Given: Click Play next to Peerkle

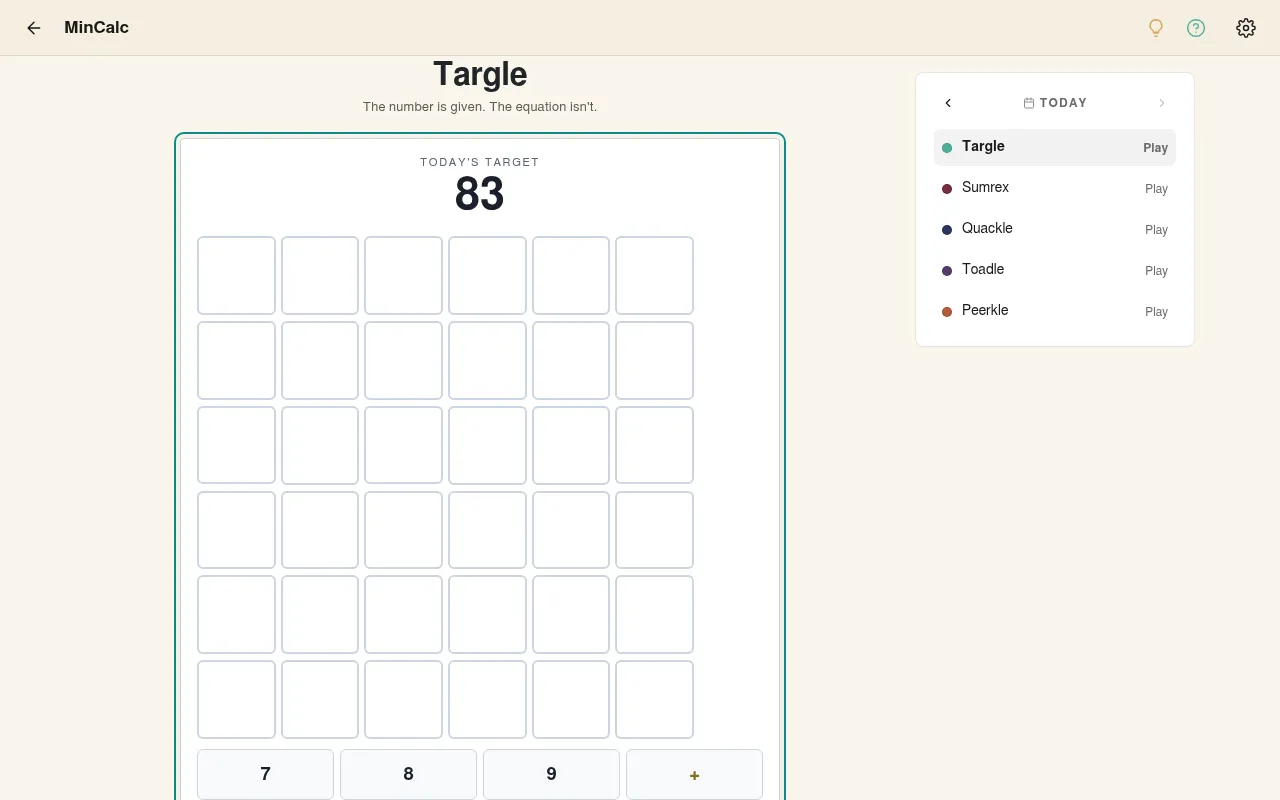Looking at the screenshot, I should pyautogui.click(x=1156, y=312).
